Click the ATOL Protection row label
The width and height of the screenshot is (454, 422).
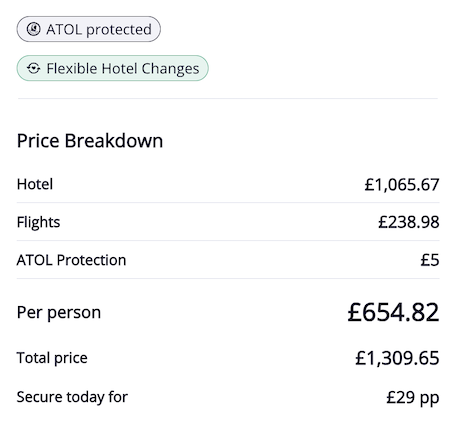click(x=71, y=260)
